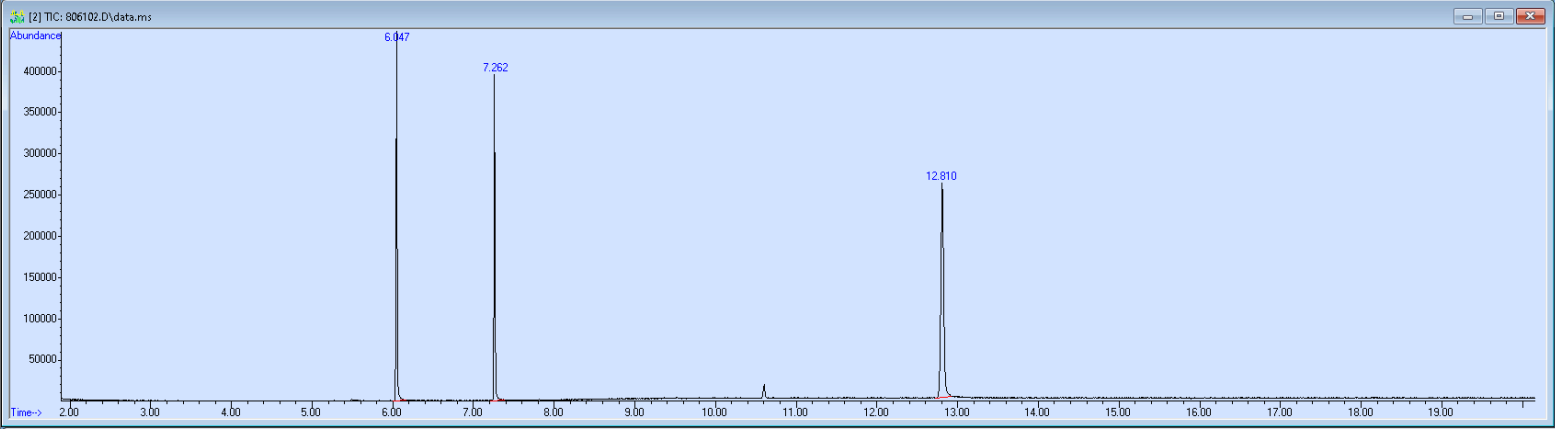Click the 12.00 time axis label
This screenshot has height=429, width=1555.
pyautogui.click(x=876, y=412)
